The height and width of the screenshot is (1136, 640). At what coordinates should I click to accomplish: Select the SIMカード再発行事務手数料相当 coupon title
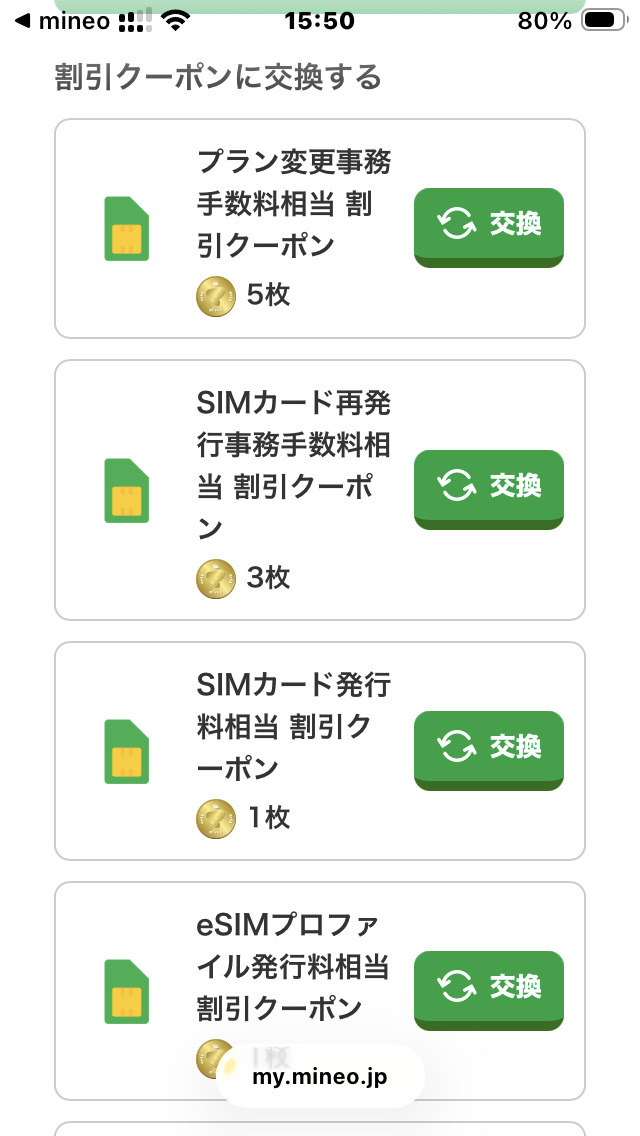pos(294,465)
